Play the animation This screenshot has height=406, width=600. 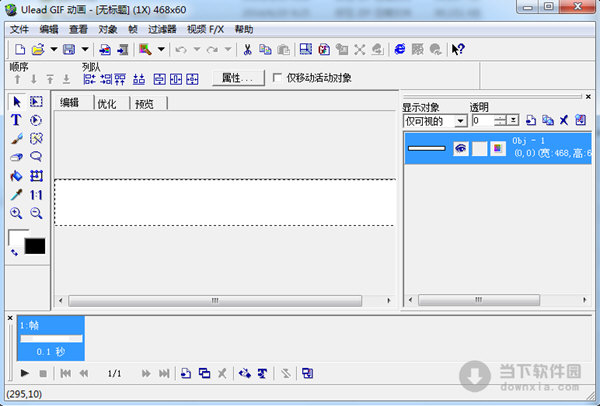[25, 373]
